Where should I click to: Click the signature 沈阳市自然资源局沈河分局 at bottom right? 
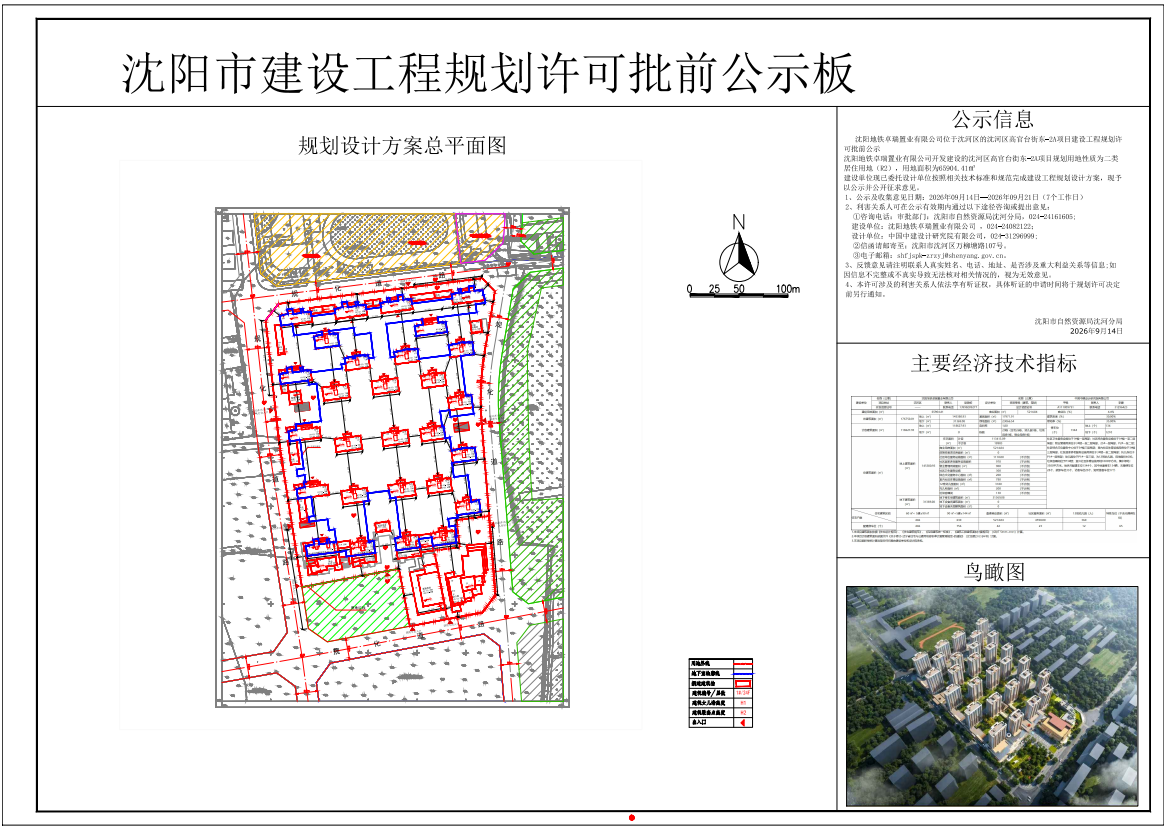(x=1078, y=321)
